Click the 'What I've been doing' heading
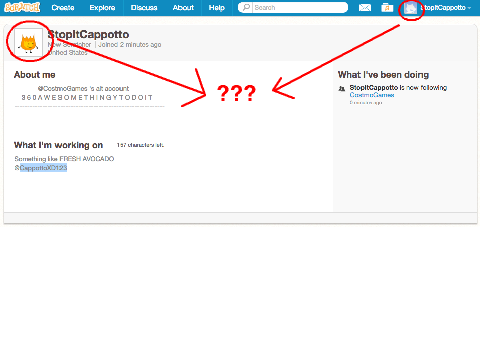 pos(383,75)
